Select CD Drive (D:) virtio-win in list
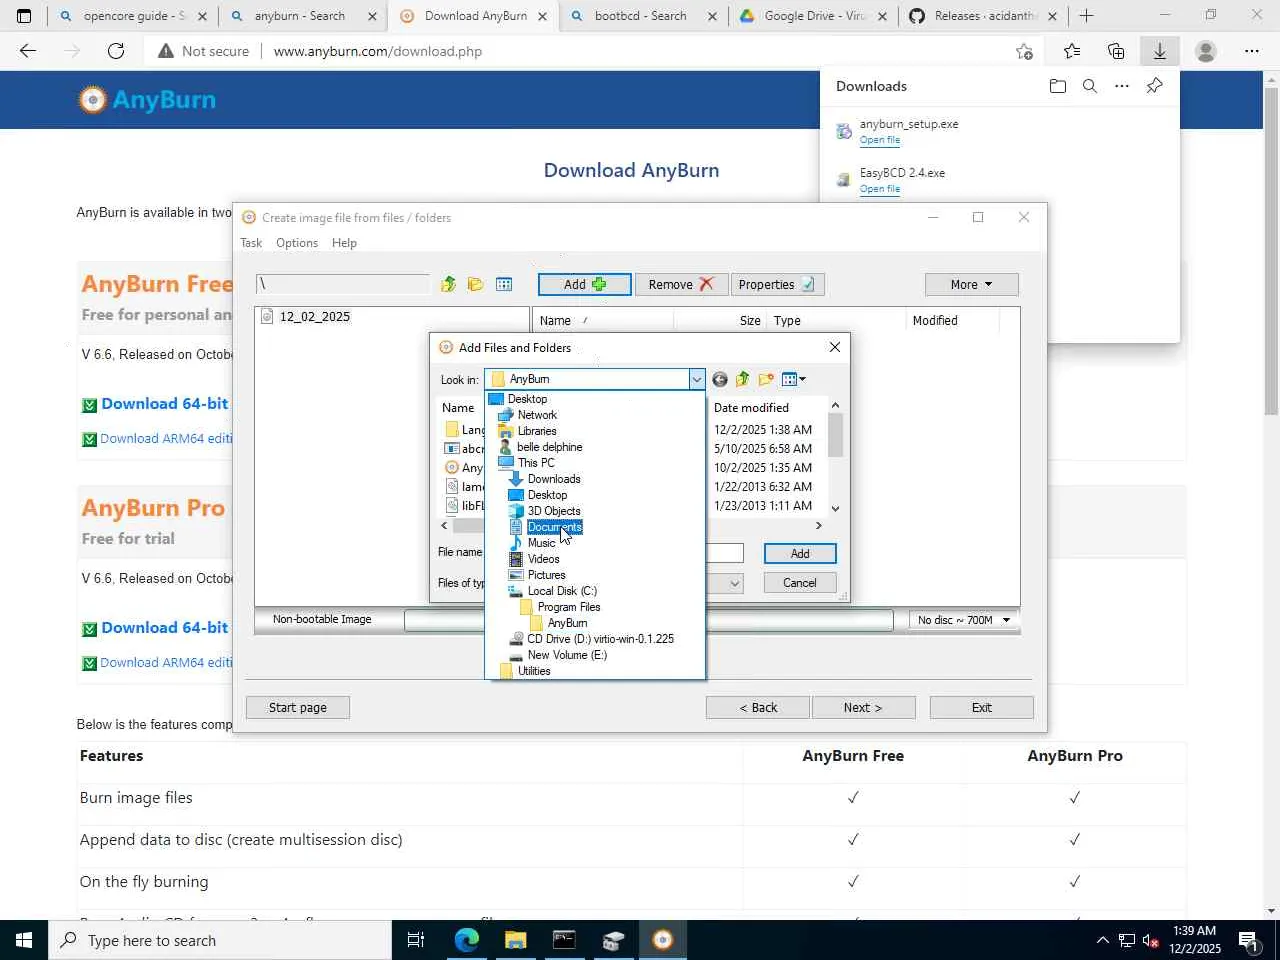This screenshot has width=1280, height=960. [600, 639]
